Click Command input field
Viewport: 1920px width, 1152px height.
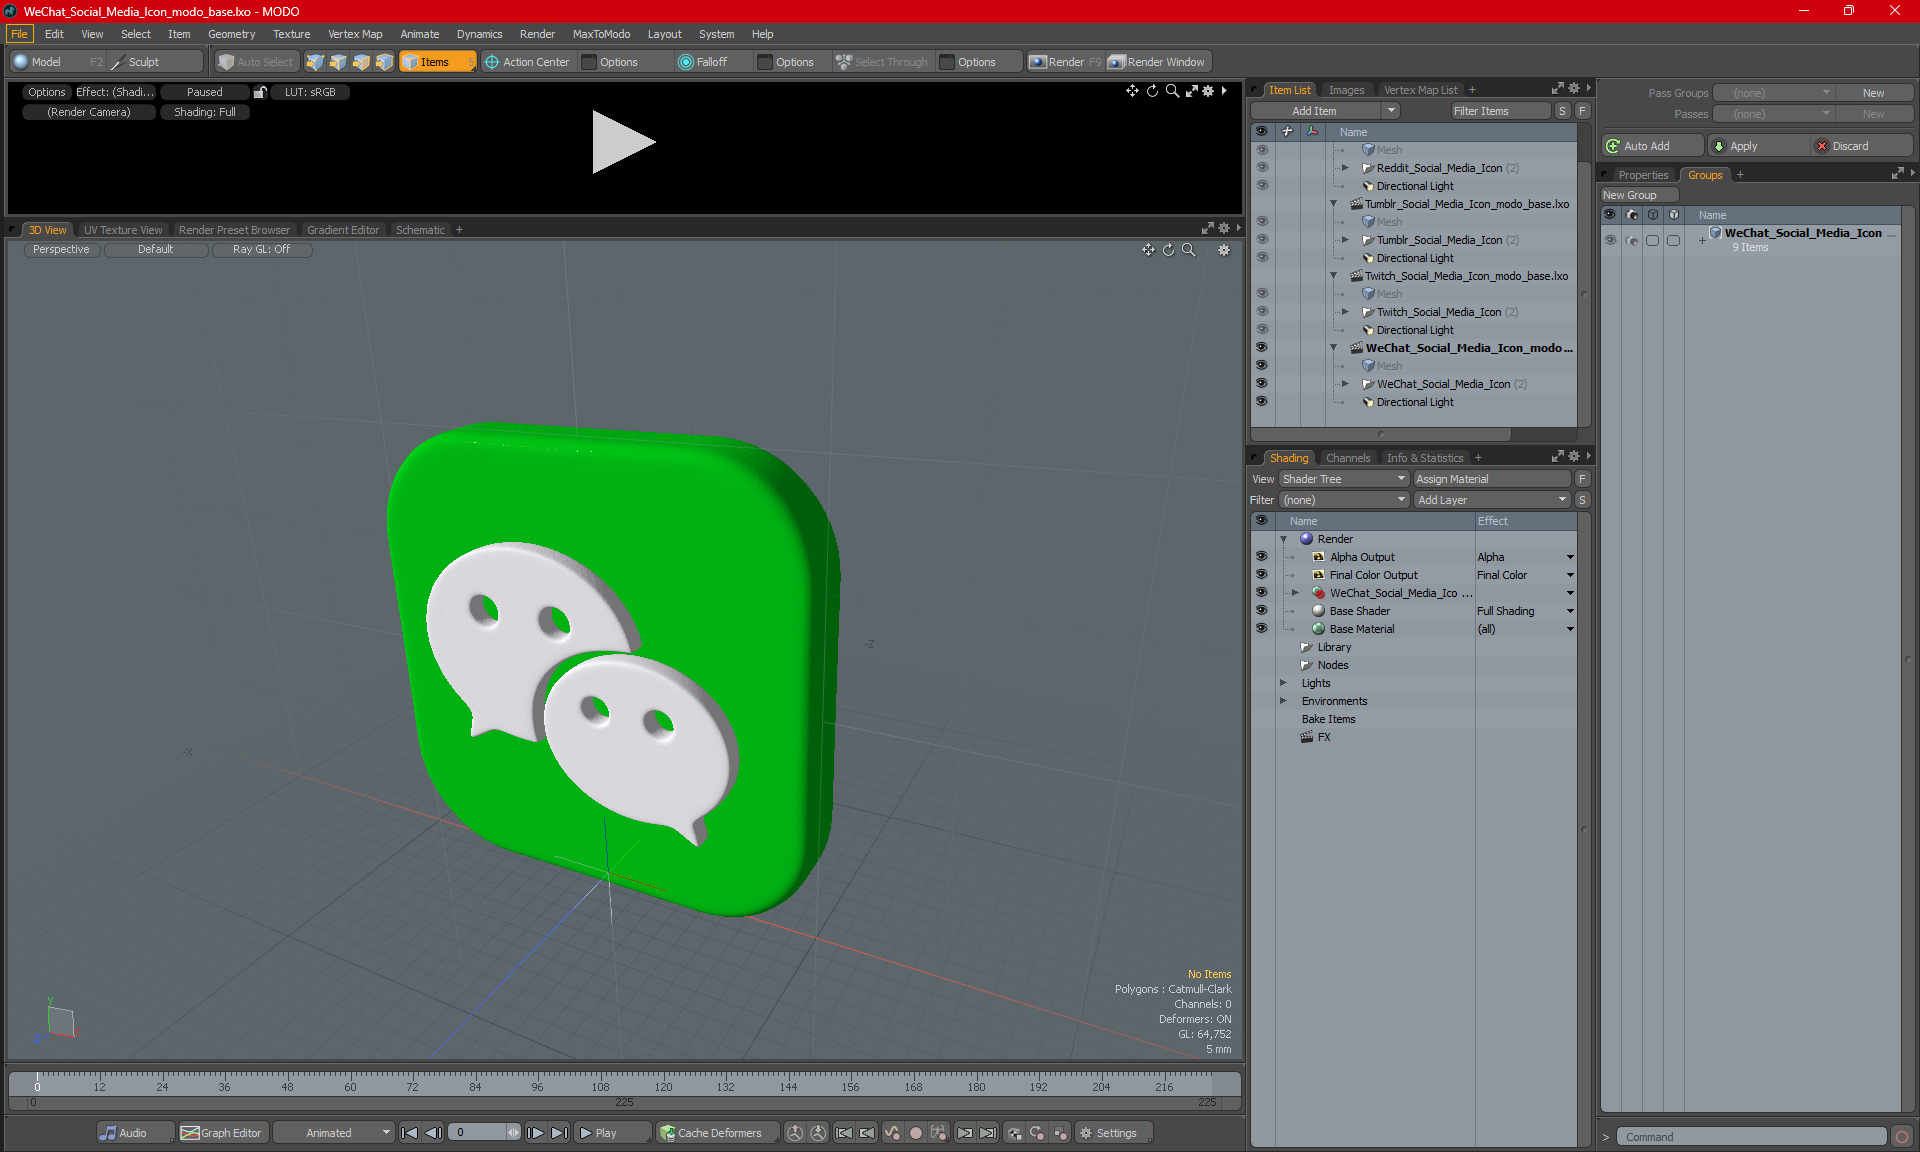coord(1752,1137)
